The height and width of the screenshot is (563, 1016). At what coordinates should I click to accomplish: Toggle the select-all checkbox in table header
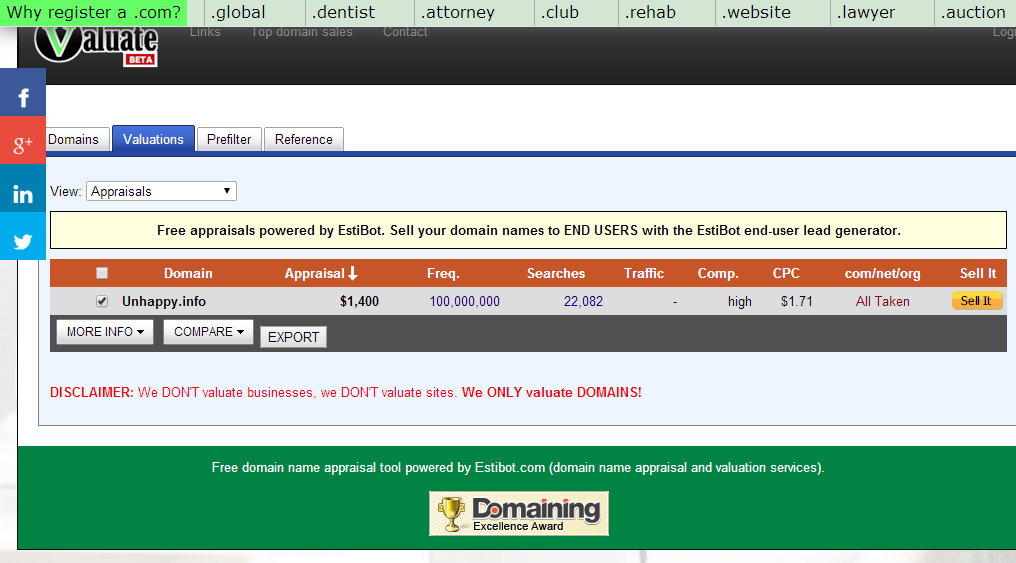point(102,273)
